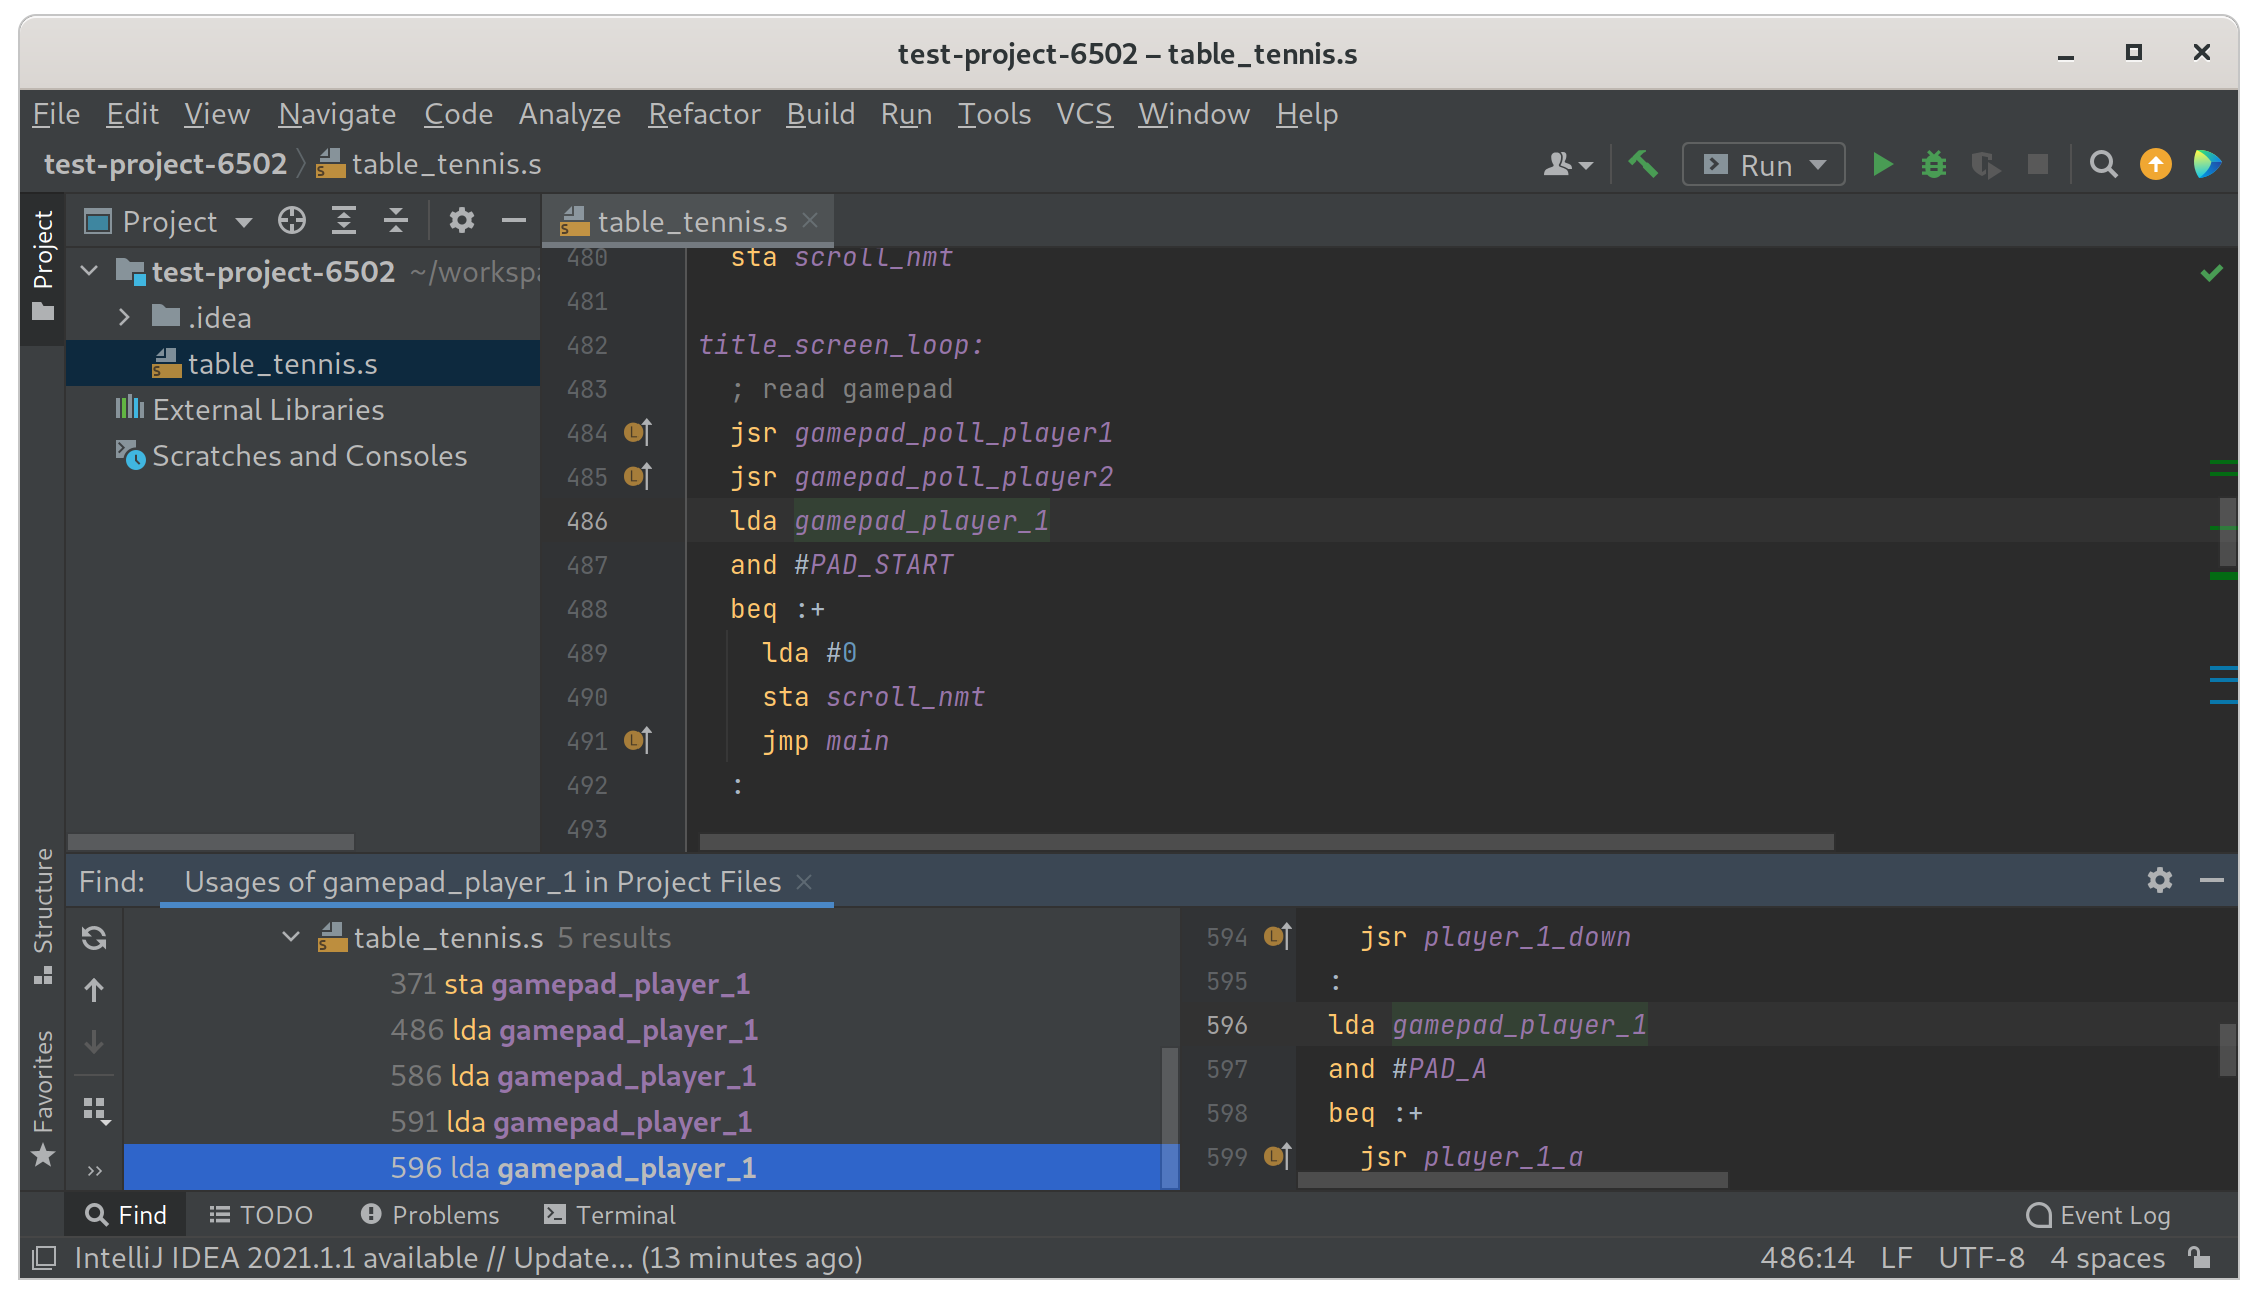Click Expand All icon in Project toolbar

344,221
